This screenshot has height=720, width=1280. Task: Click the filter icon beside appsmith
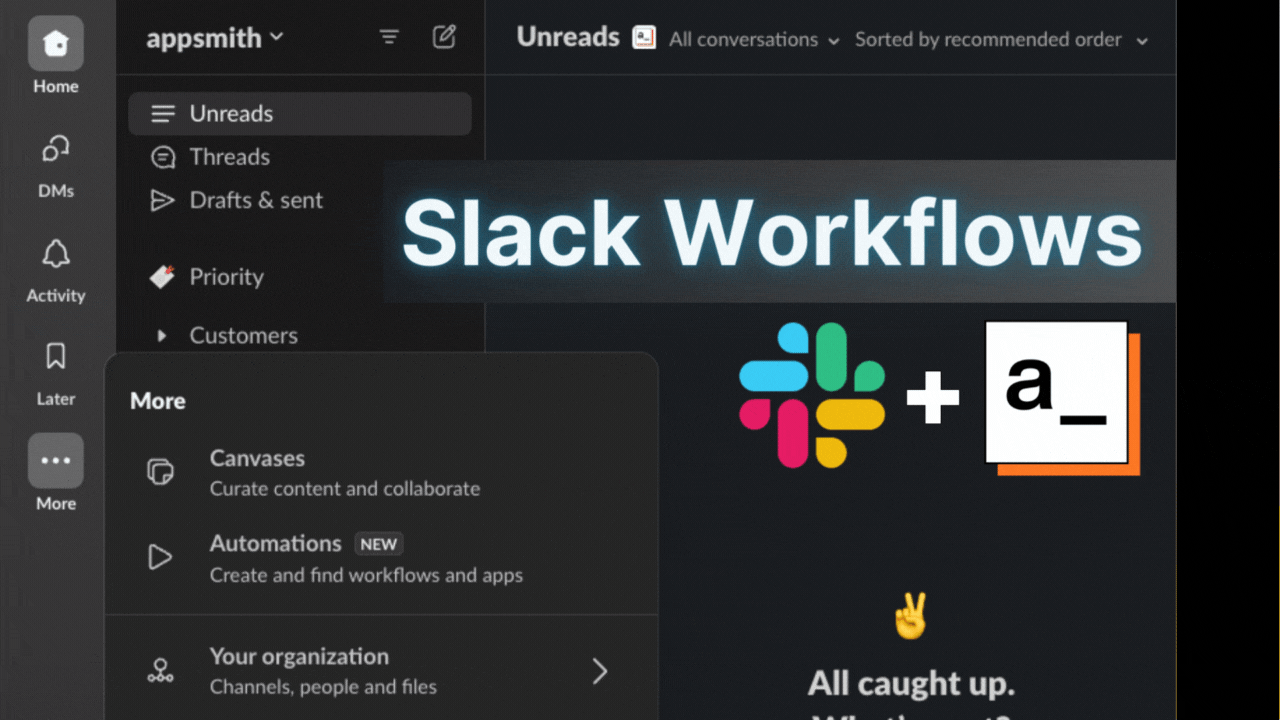point(389,38)
